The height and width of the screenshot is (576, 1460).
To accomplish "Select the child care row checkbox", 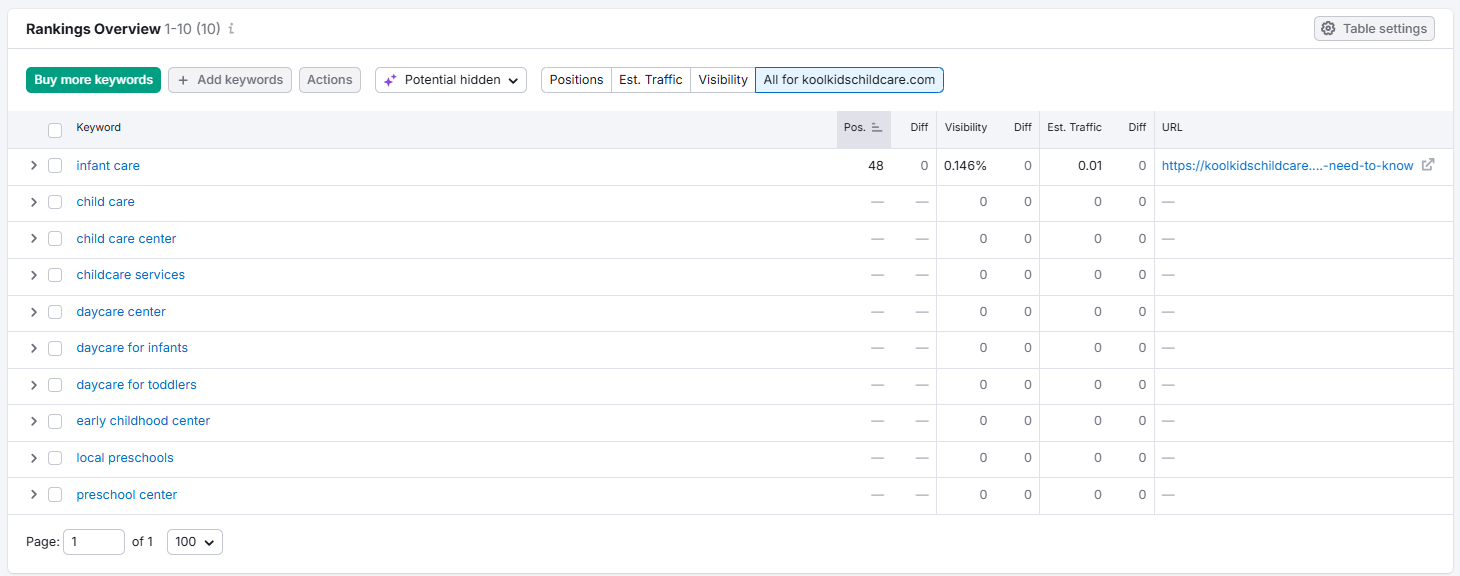I will click(55, 202).
